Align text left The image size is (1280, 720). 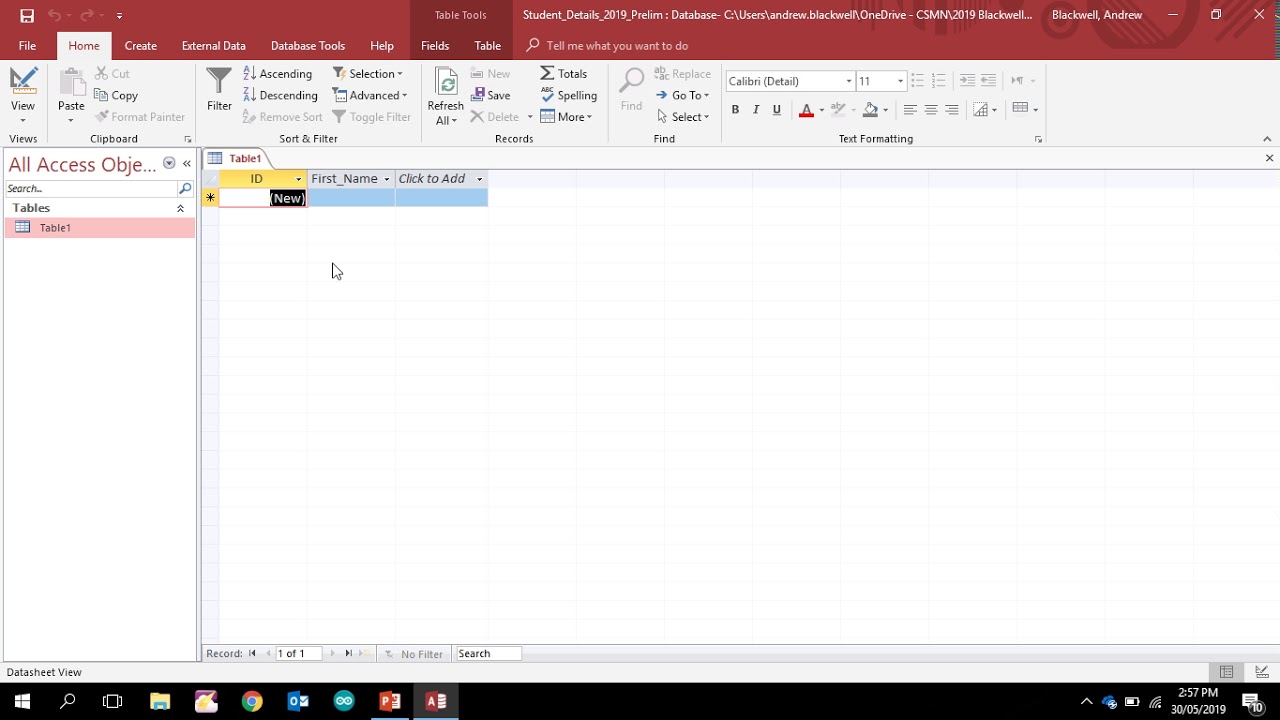click(910, 109)
